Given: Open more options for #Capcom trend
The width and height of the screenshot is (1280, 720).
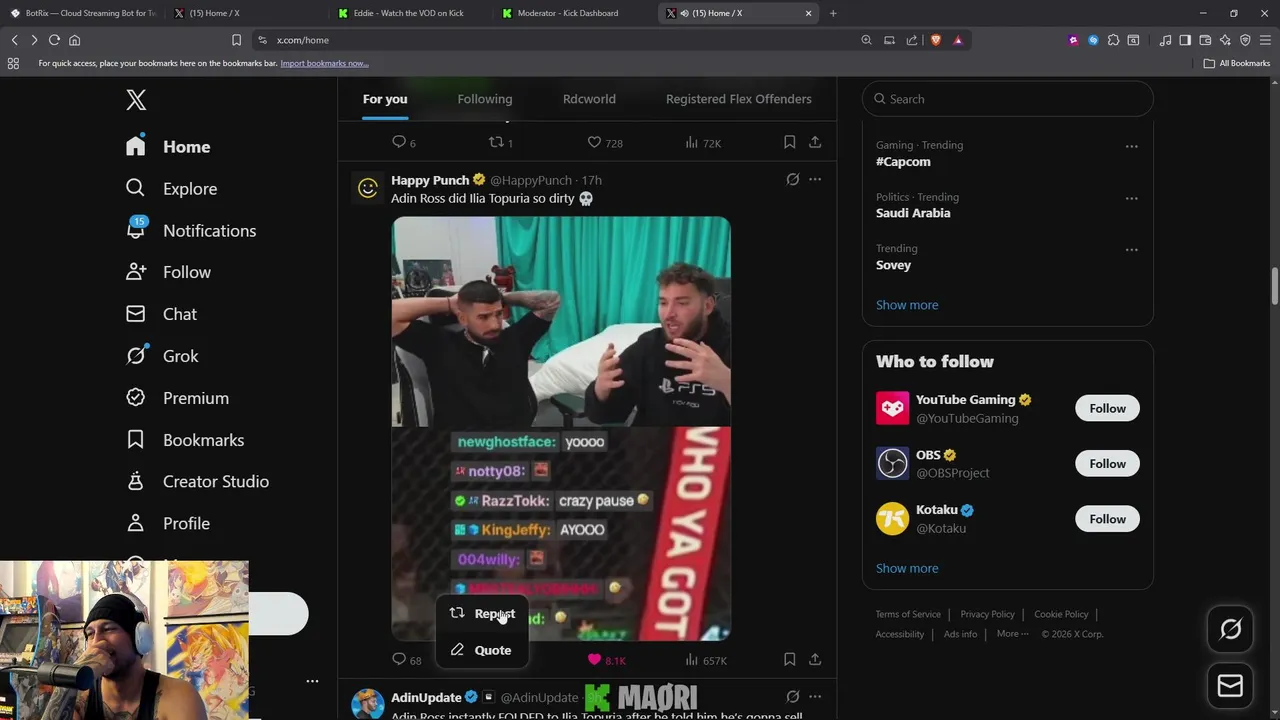Looking at the screenshot, I should click(x=1131, y=146).
